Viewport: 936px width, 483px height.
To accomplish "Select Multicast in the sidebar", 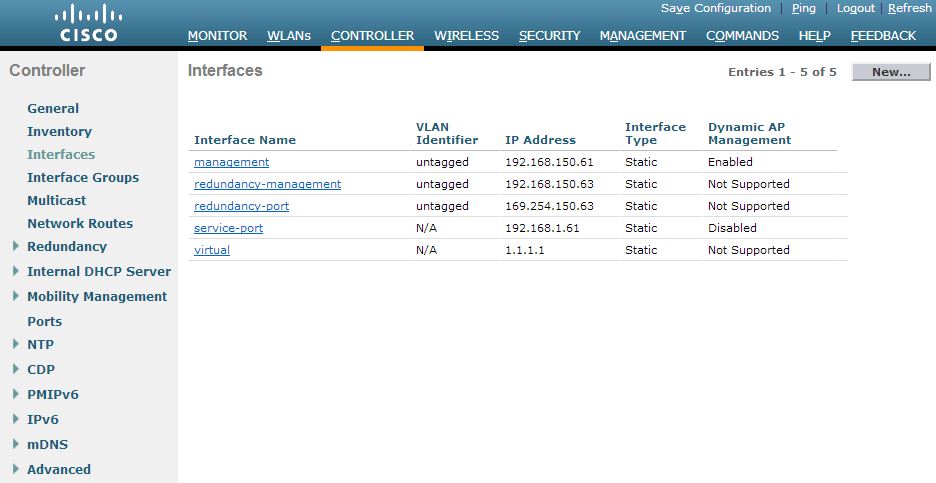I will [x=57, y=201].
